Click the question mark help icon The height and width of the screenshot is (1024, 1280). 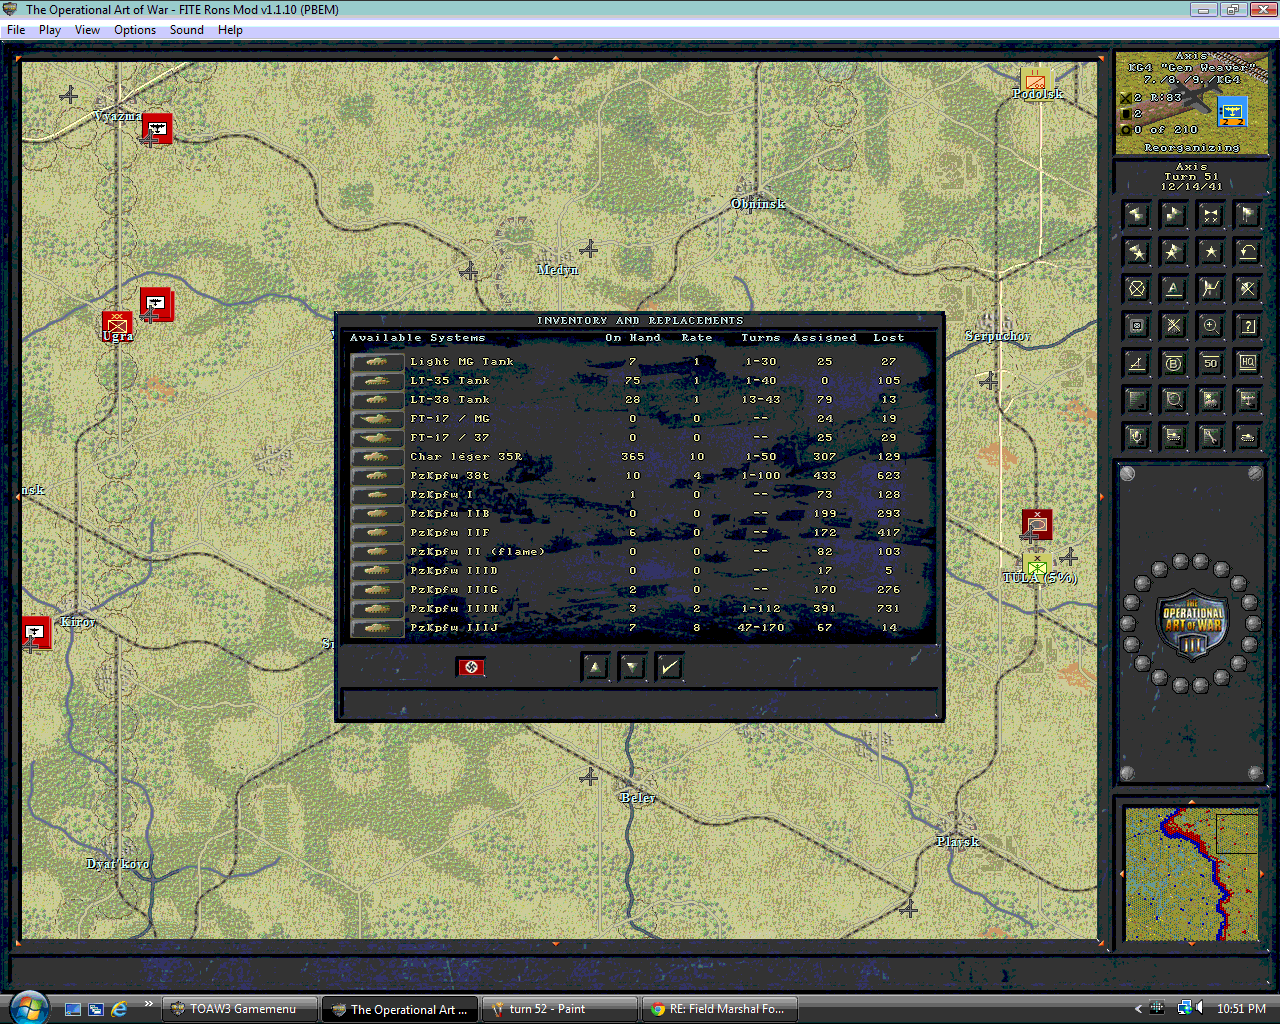pyautogui.click(x=1248, y=326)
